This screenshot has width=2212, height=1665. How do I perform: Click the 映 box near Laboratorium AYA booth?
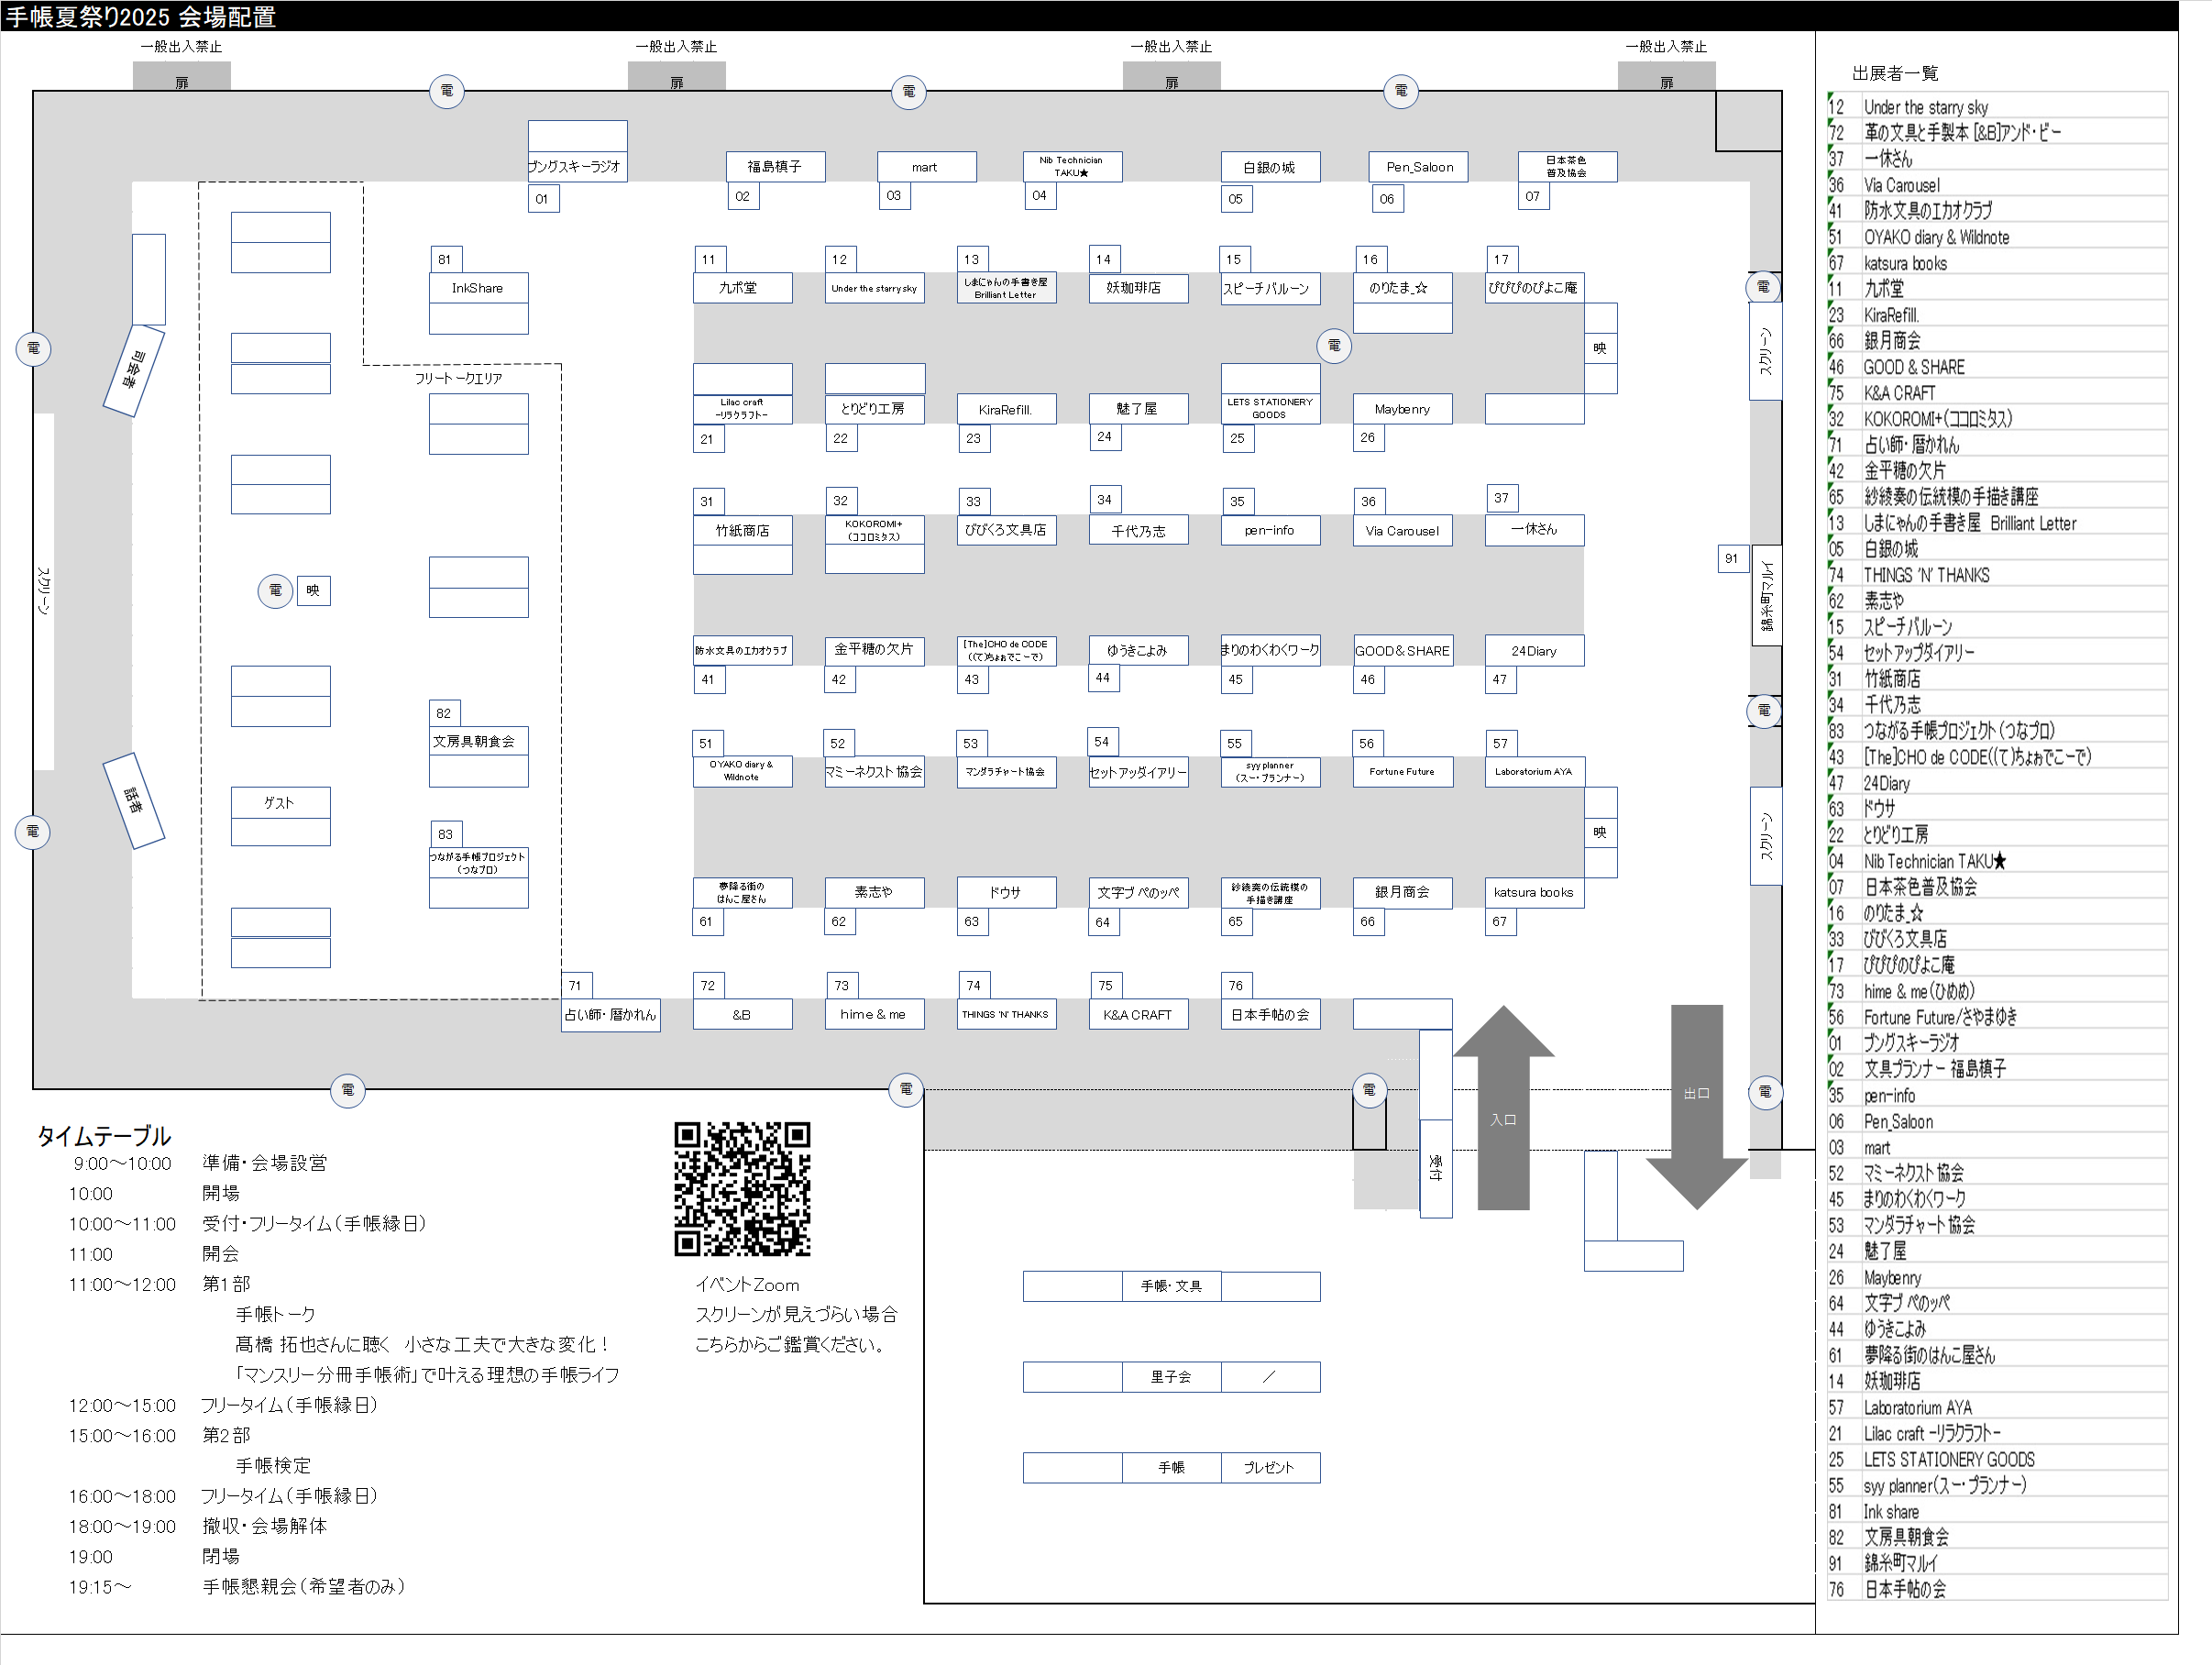[x=1600, y=832]
